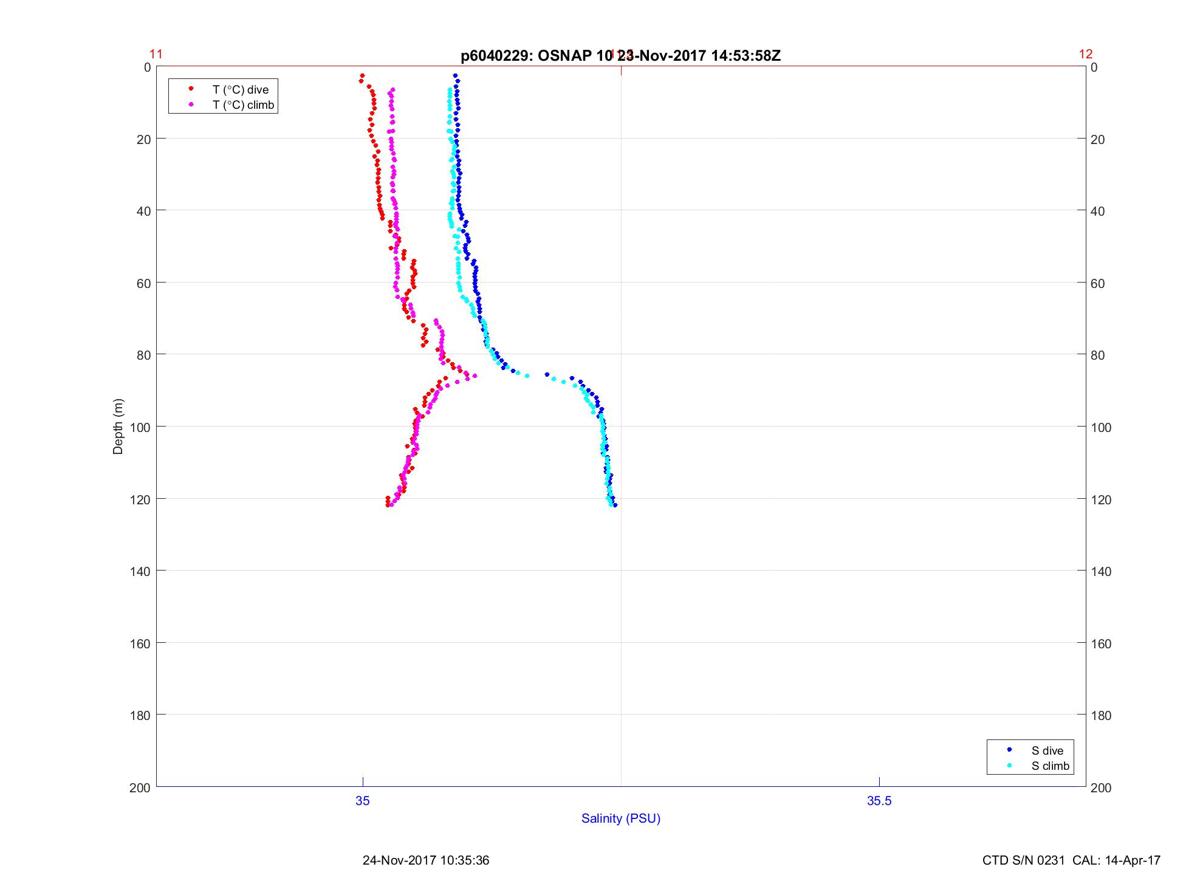Select the 'S climb' legend label
The height and width of the screenshot is (885, 1200).
point(1051,766)
